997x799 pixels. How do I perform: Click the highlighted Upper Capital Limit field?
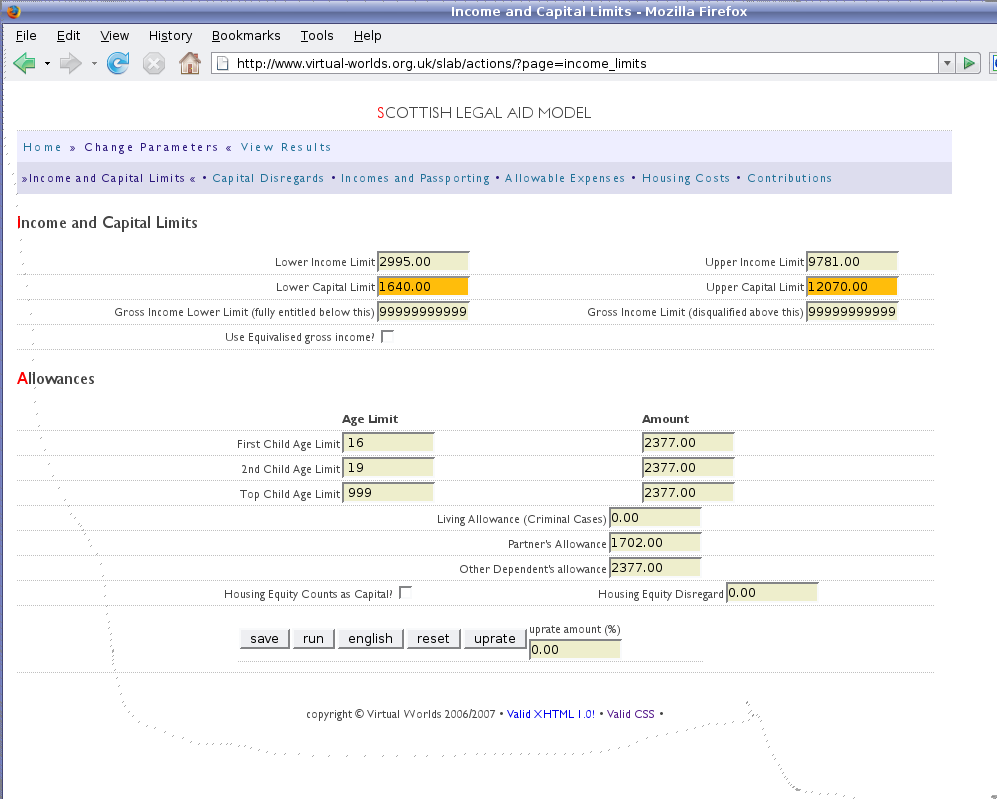(x=852, y=287)
